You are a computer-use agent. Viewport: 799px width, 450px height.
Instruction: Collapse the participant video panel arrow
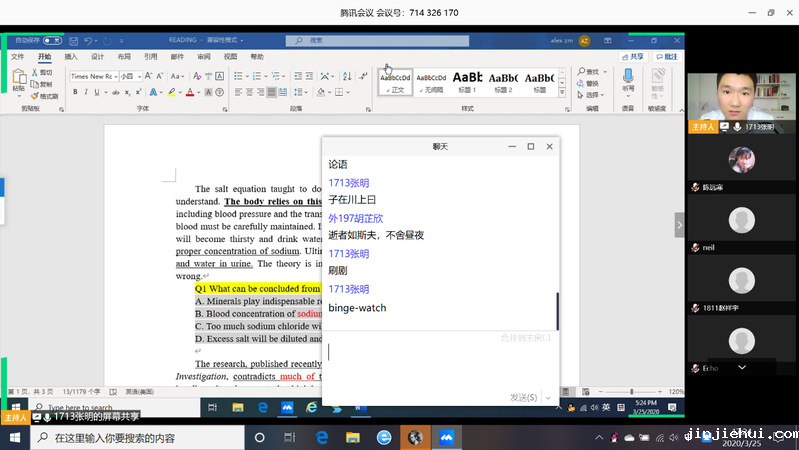[x=679, y=225]
